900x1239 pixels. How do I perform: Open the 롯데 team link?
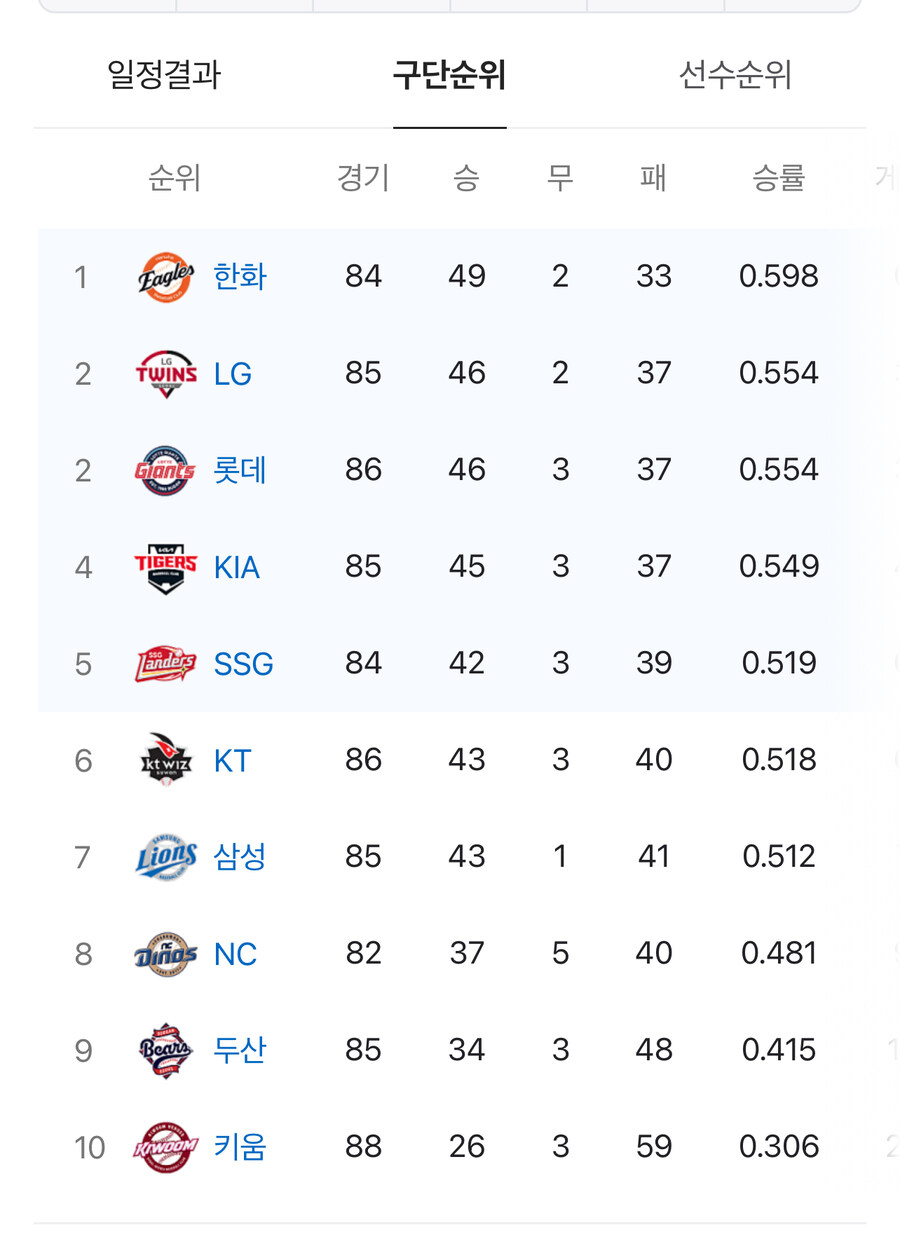tap(240, 470)
